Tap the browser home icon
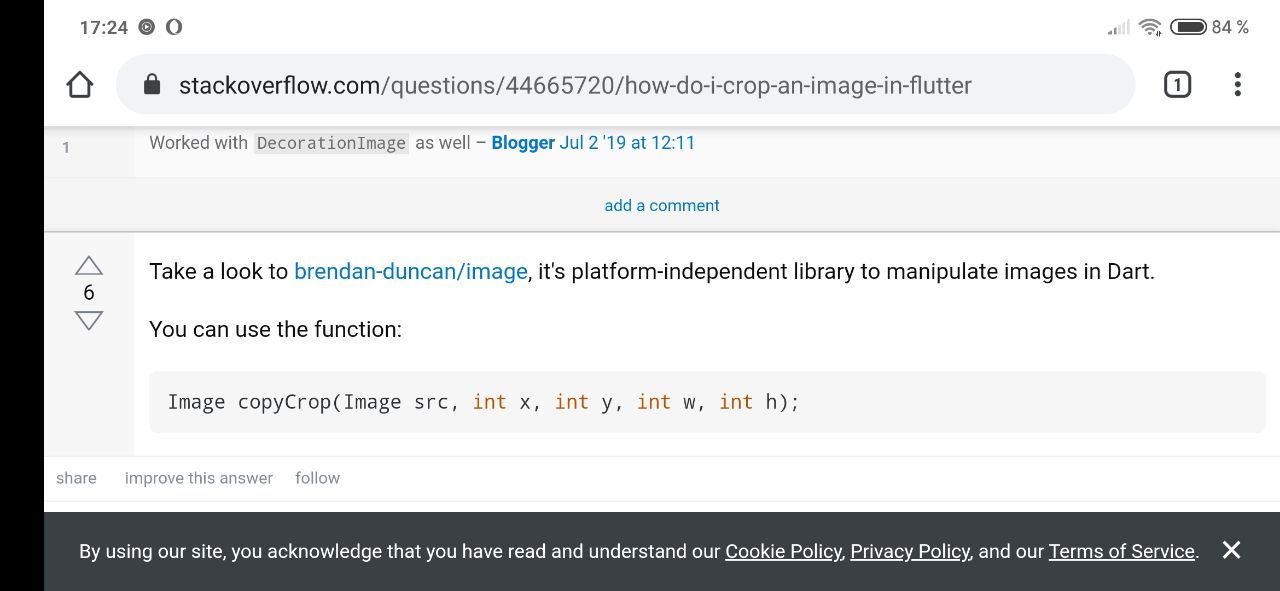Image resolution: width=1280 pixels, height=591 pixels. [x=80, y=85]
